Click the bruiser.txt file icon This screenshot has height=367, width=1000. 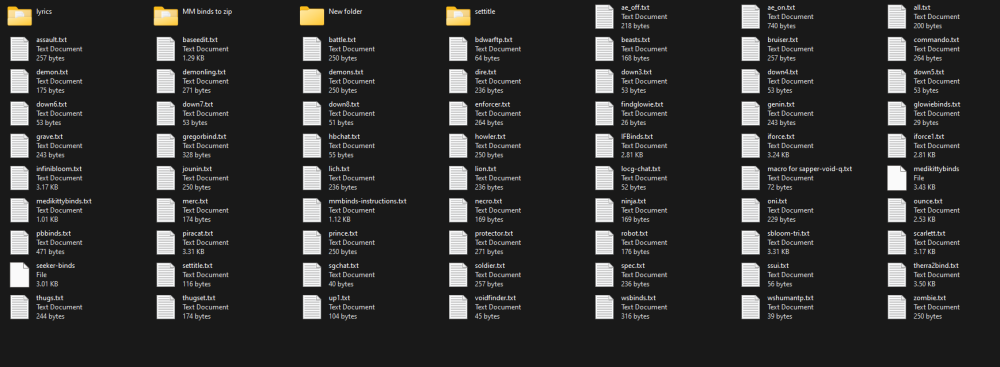point(750,49)
